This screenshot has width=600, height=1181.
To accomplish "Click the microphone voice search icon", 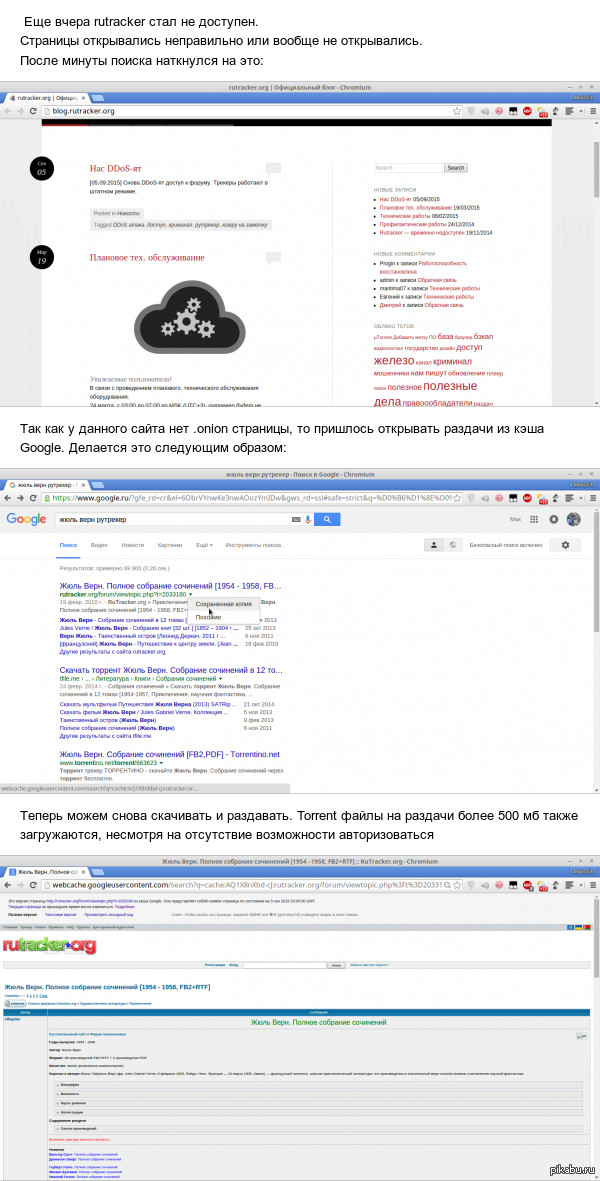I will (308, 519).
